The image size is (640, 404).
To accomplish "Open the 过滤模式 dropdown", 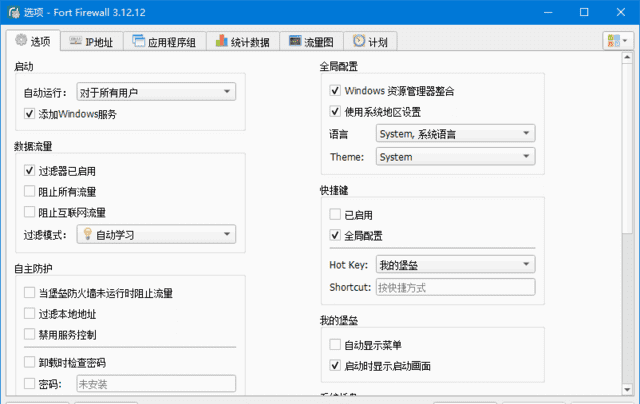I will click(156, 234).
